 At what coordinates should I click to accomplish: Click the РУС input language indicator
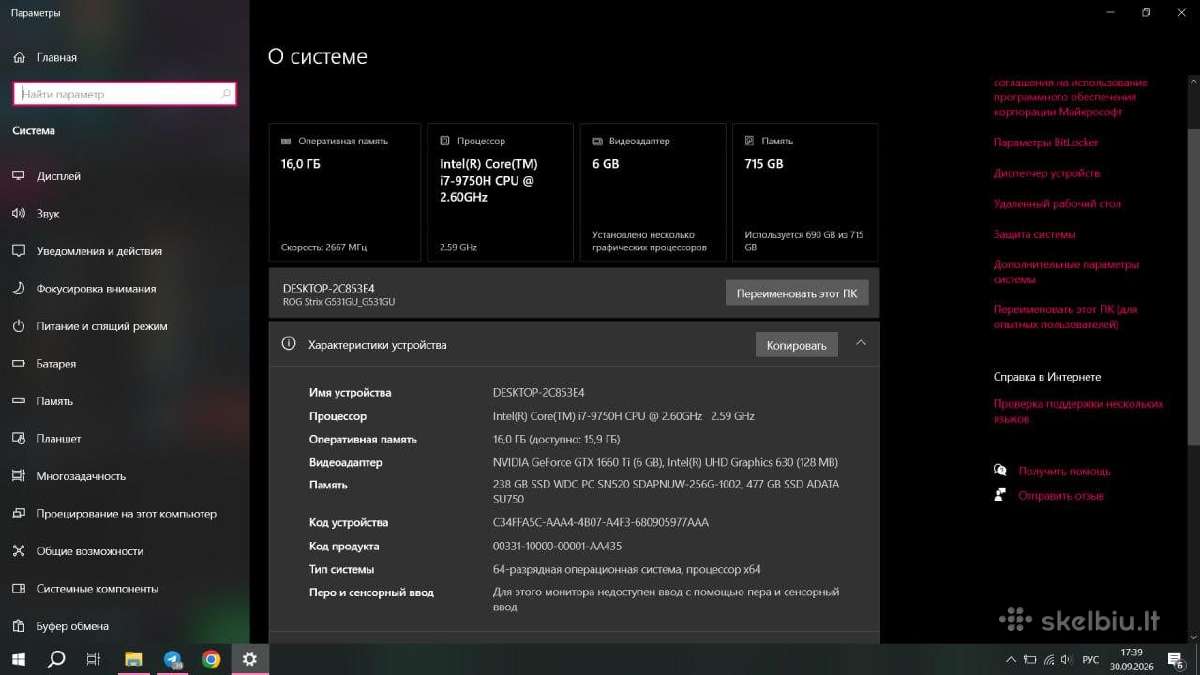click(1091, 660)
